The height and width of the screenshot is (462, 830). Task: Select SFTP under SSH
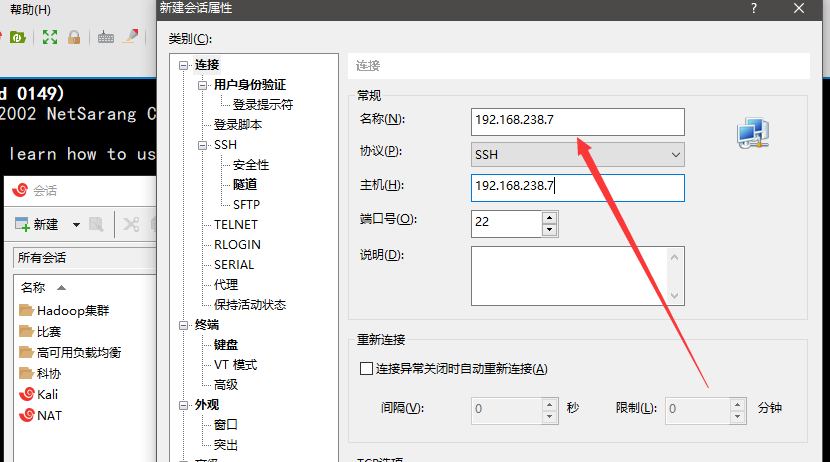(x=246, y=205)
